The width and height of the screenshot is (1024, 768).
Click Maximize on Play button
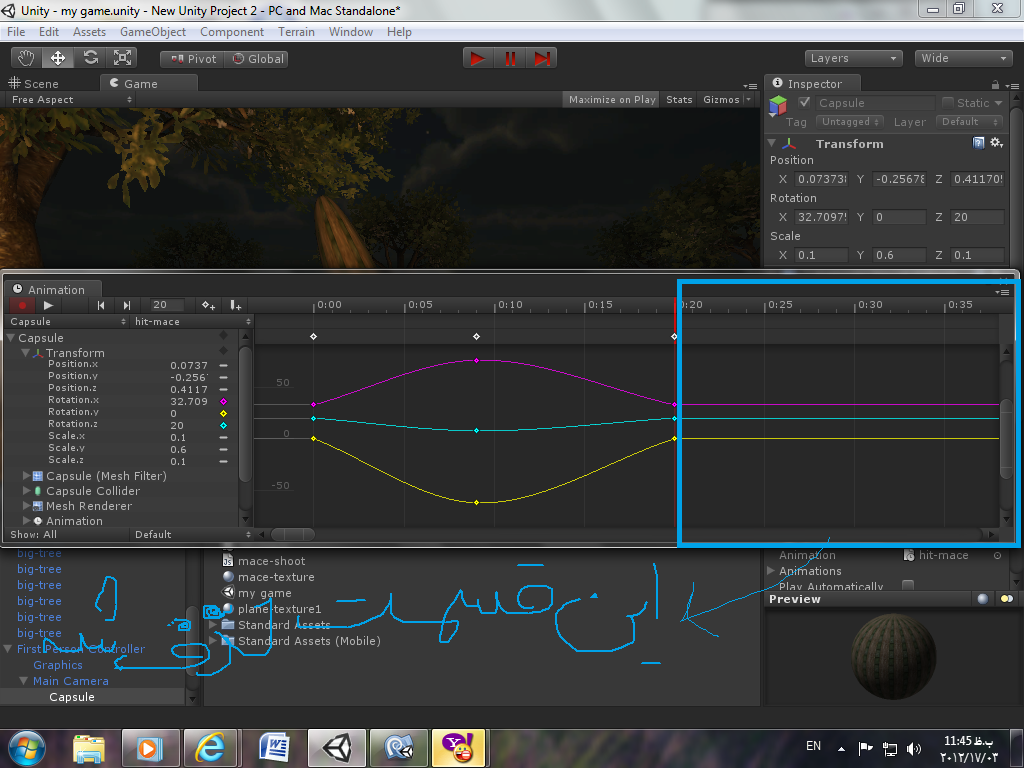pyautogui.click(x=612, y=99)
